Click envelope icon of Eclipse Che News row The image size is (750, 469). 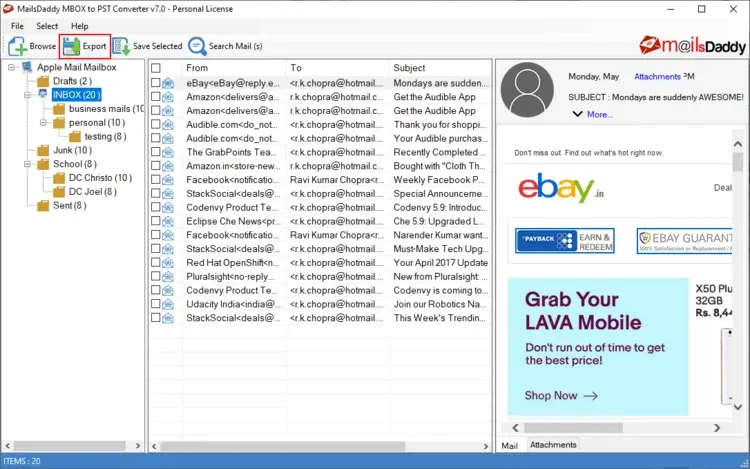[167, 221]
